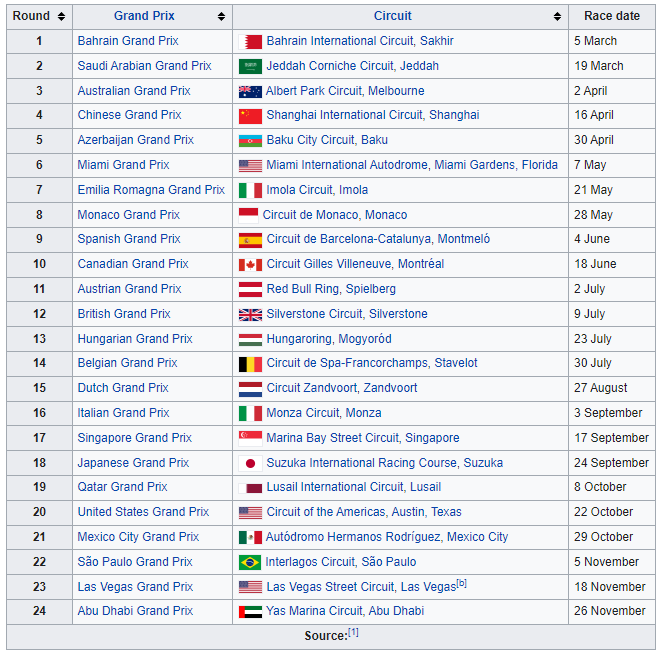Click the Qatar flag icon

click(x=250, y=488)
